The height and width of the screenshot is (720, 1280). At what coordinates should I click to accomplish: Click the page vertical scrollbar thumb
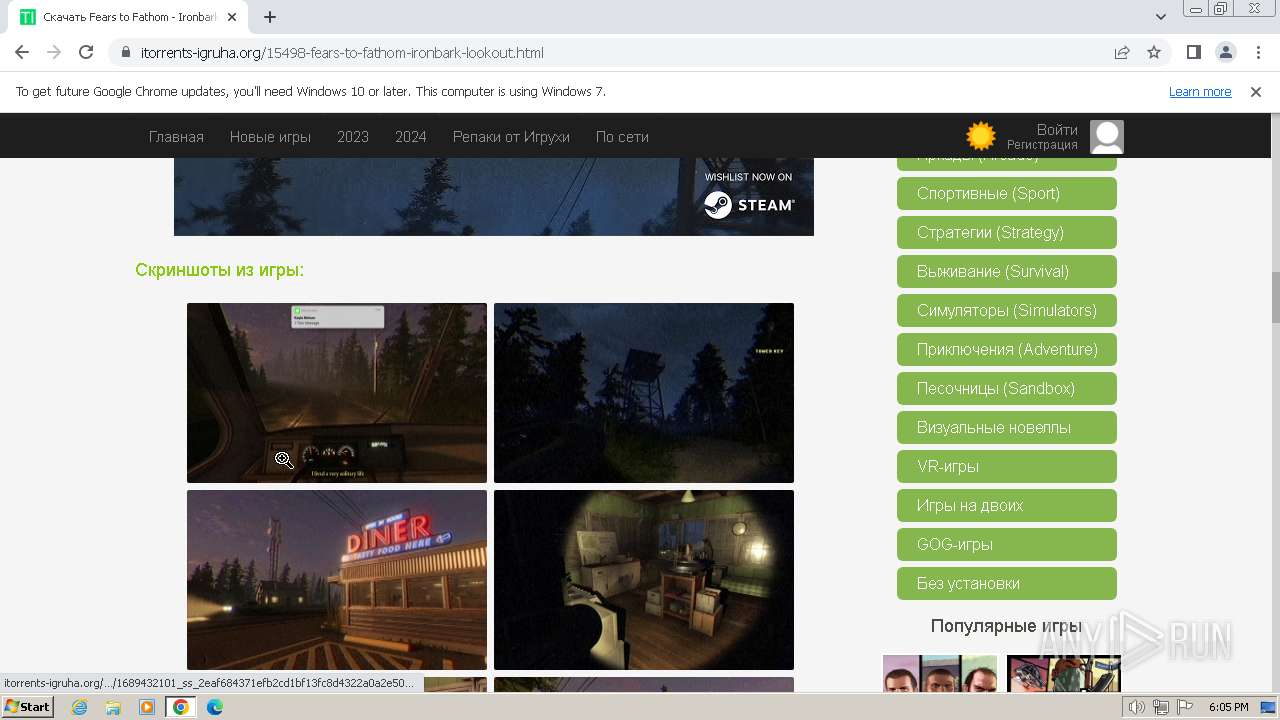1275,297
